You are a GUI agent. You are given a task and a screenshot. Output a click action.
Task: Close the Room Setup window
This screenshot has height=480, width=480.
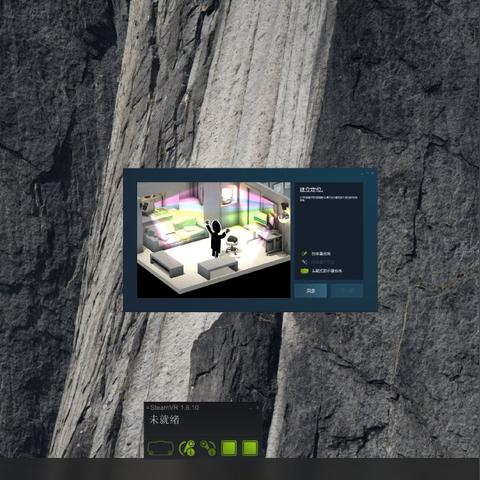(x=372, y=173)
